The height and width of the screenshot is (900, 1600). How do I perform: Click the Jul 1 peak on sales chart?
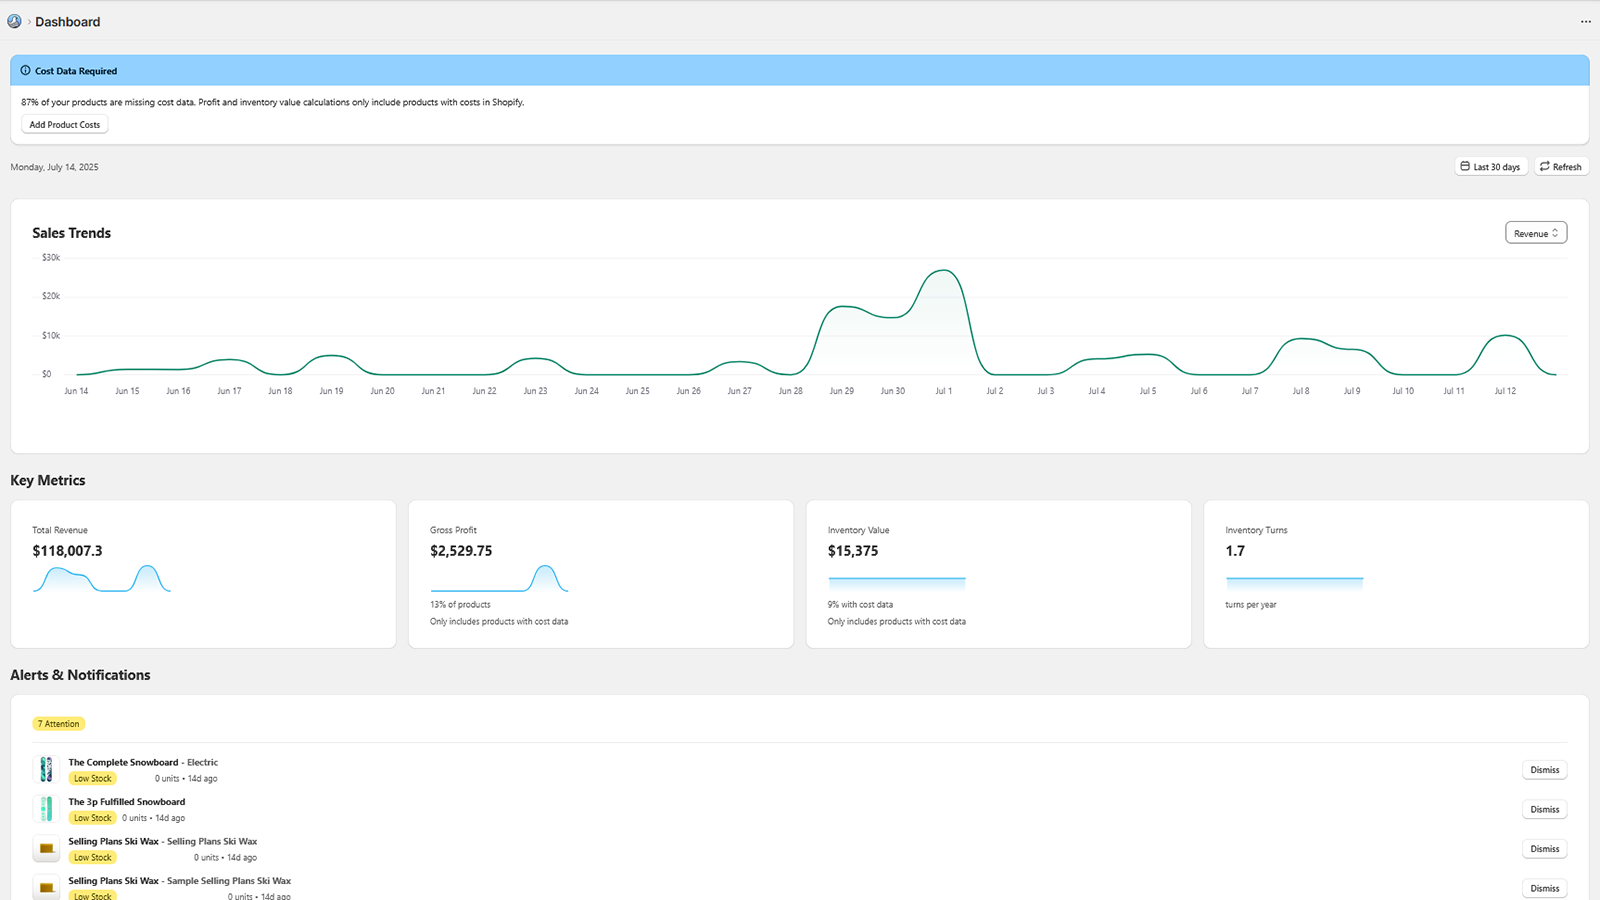point(943,272)
